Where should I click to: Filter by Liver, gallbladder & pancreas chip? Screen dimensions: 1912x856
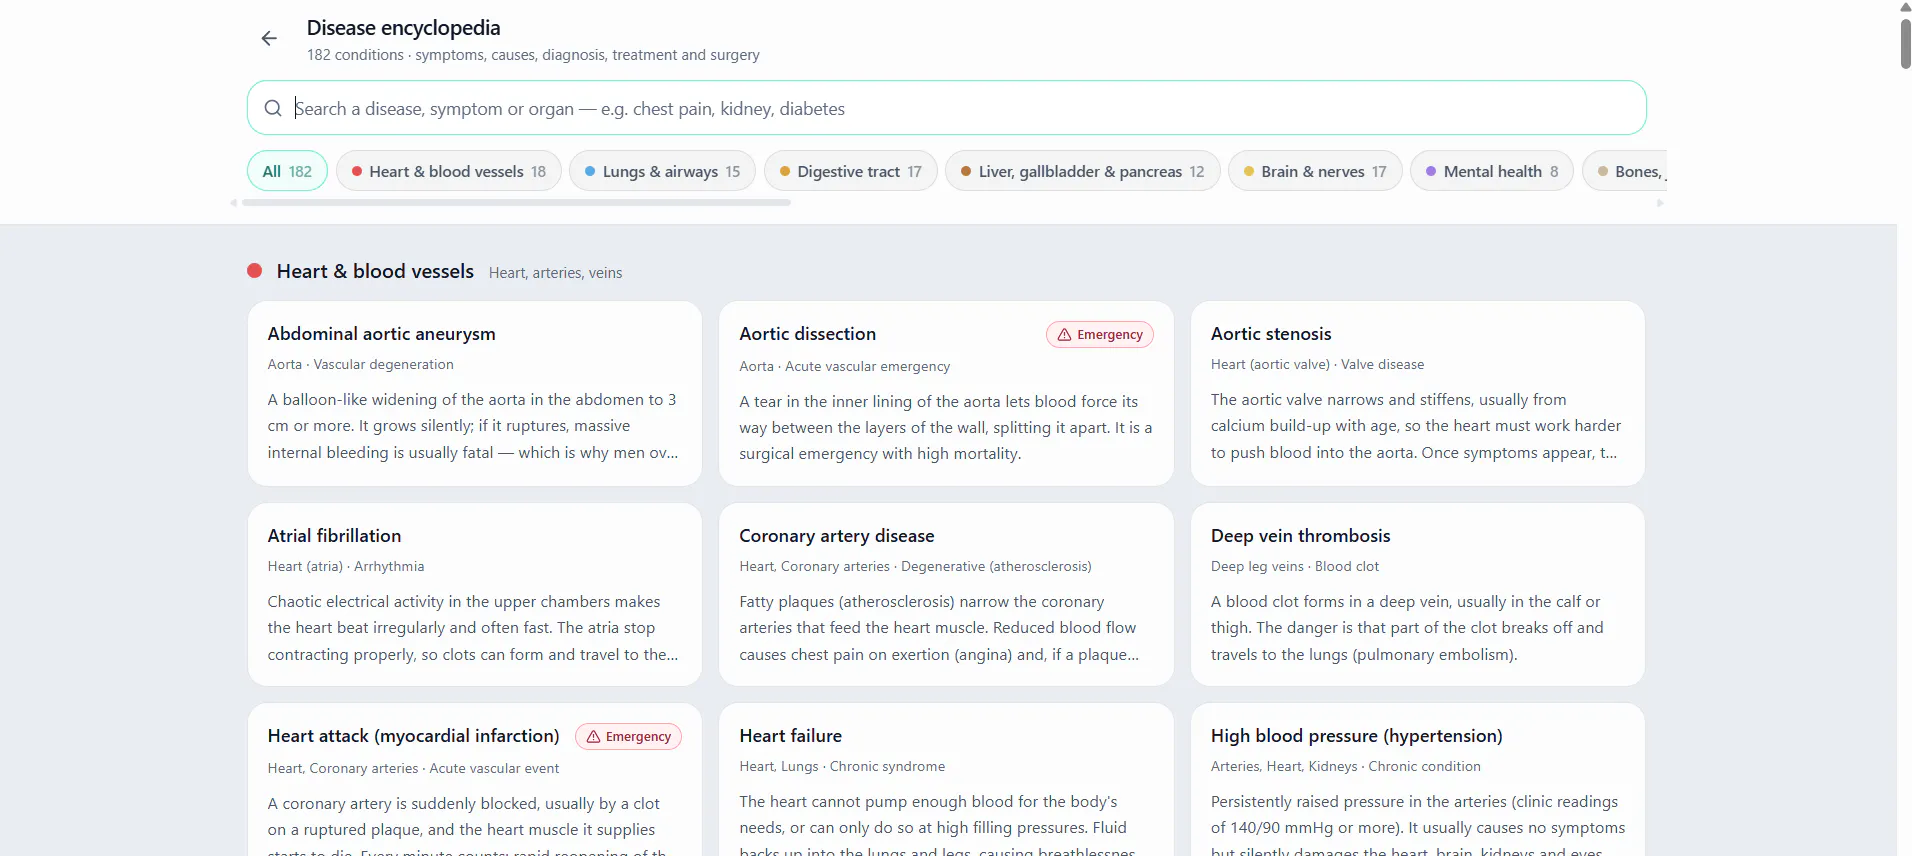pyautogui.click(x=1082, y=171)
